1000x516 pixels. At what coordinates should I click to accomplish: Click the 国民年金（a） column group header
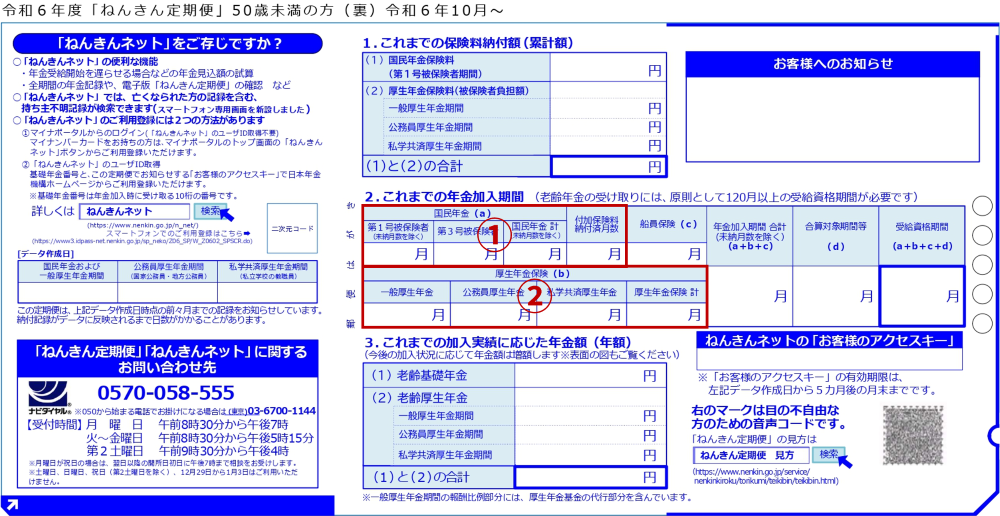(464, 212)
